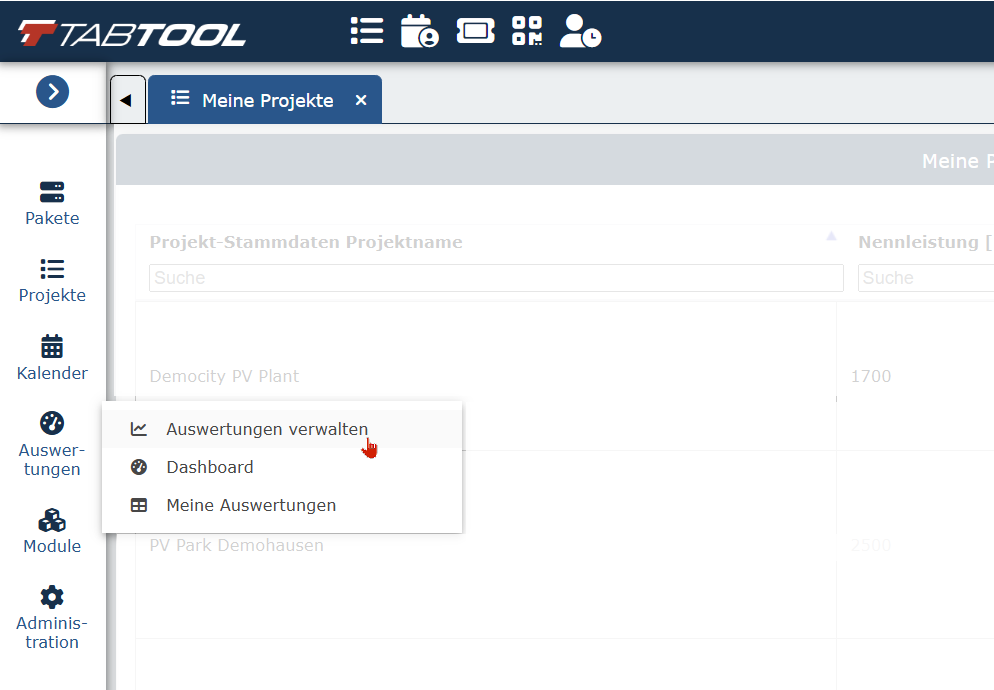Expand the sidebar with the round chevron button
Screen dimensions: 994x690
click(53, 92)
